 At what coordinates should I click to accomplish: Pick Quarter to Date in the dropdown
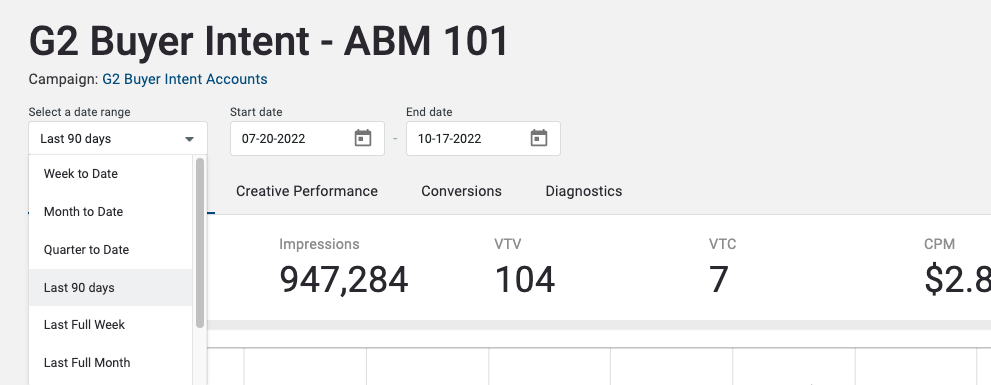click(111, 250)
